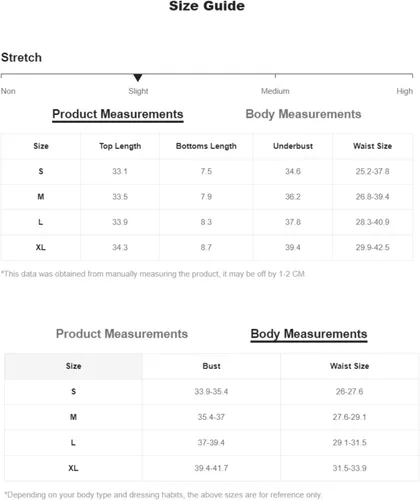Screen dimensions: 420x500
Task: Click body waist size value 27.6-29.1
Action: click(349, 417)
